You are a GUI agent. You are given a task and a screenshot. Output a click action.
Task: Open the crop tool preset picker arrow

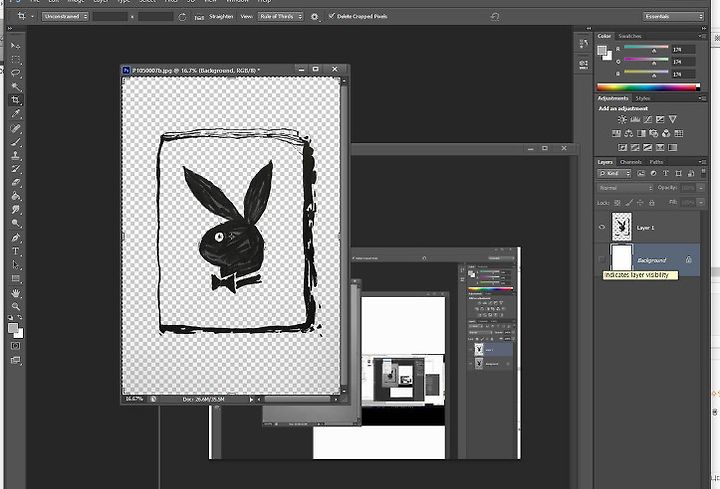pos(33,17)
